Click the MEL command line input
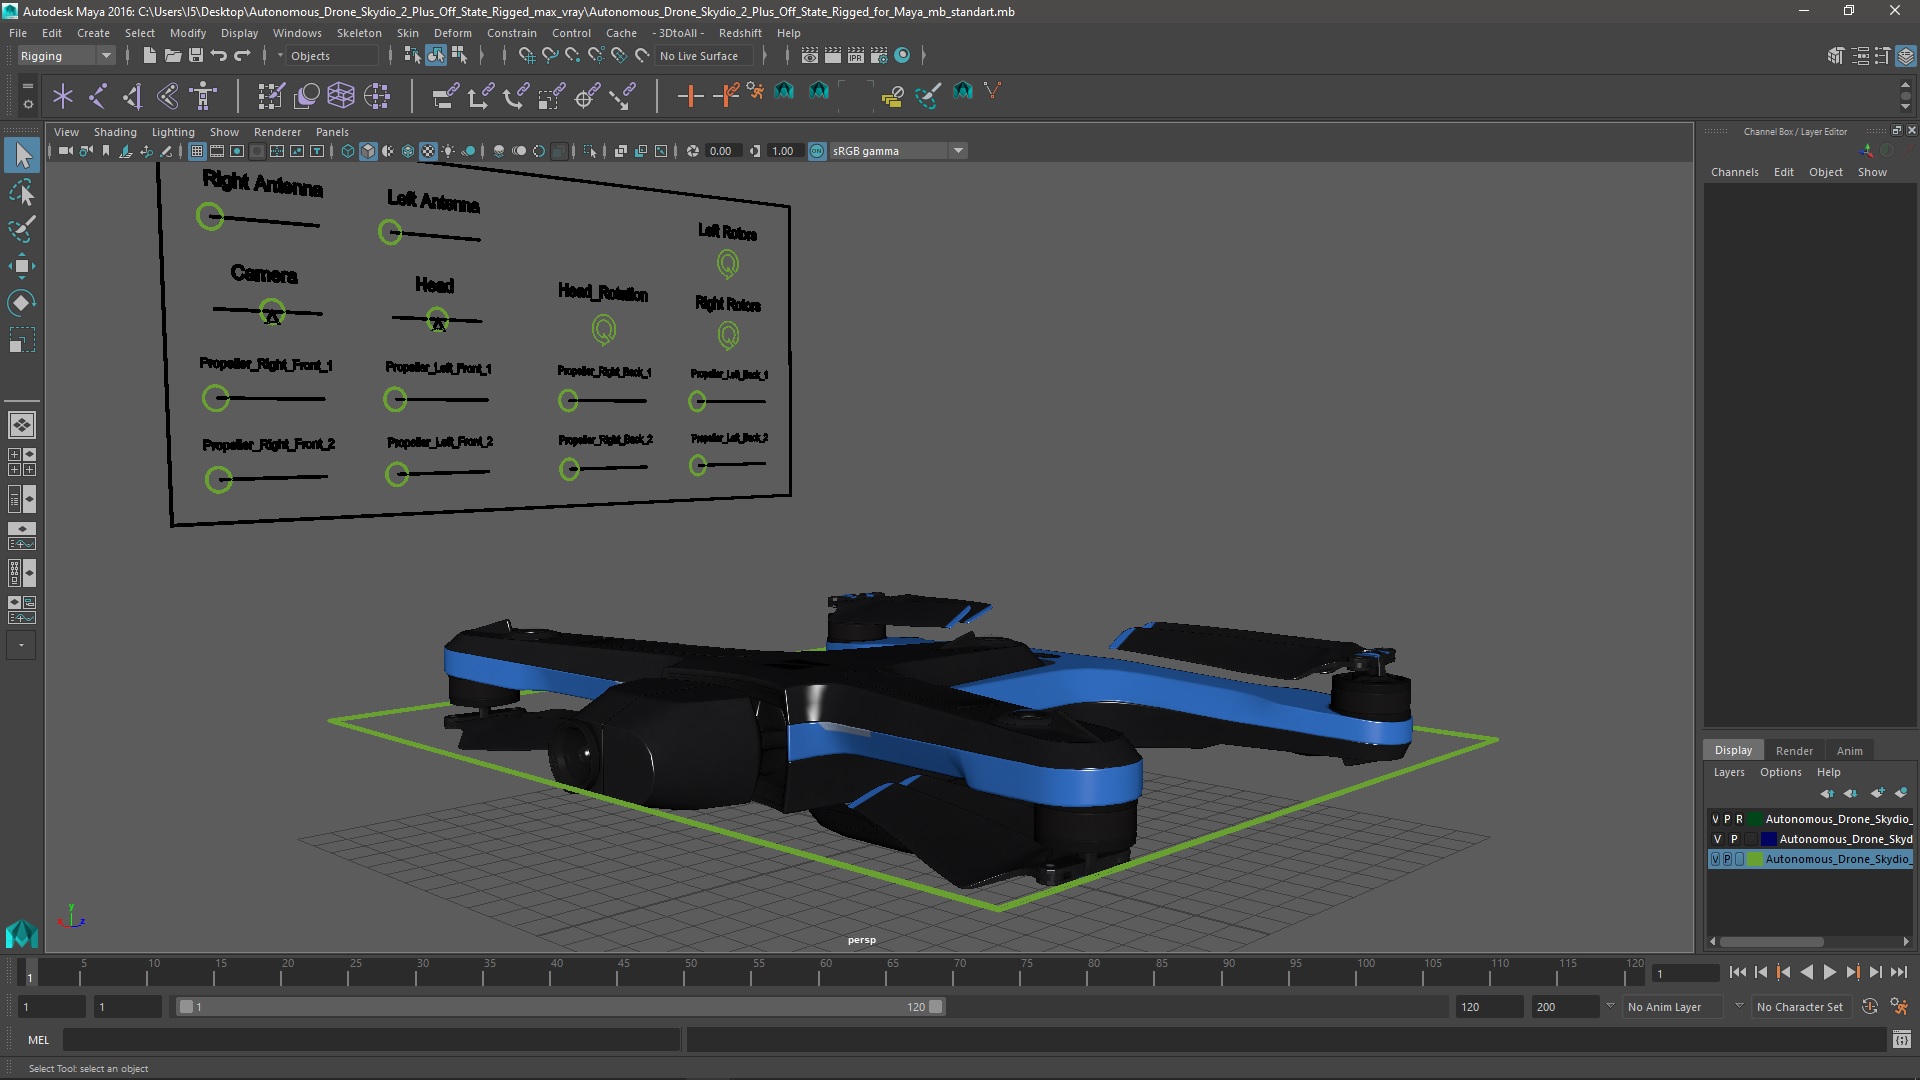Screen dimensions: 1920x1080 coord(372,1040)
